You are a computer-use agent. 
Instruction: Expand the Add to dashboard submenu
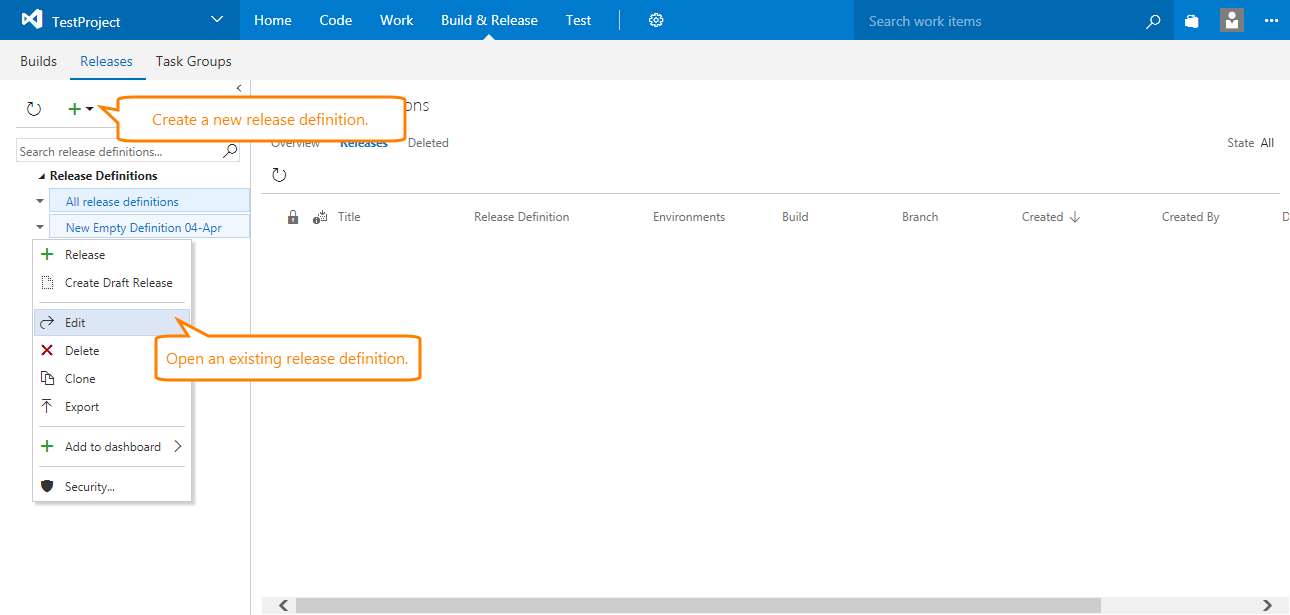click(x=177, y=447)
